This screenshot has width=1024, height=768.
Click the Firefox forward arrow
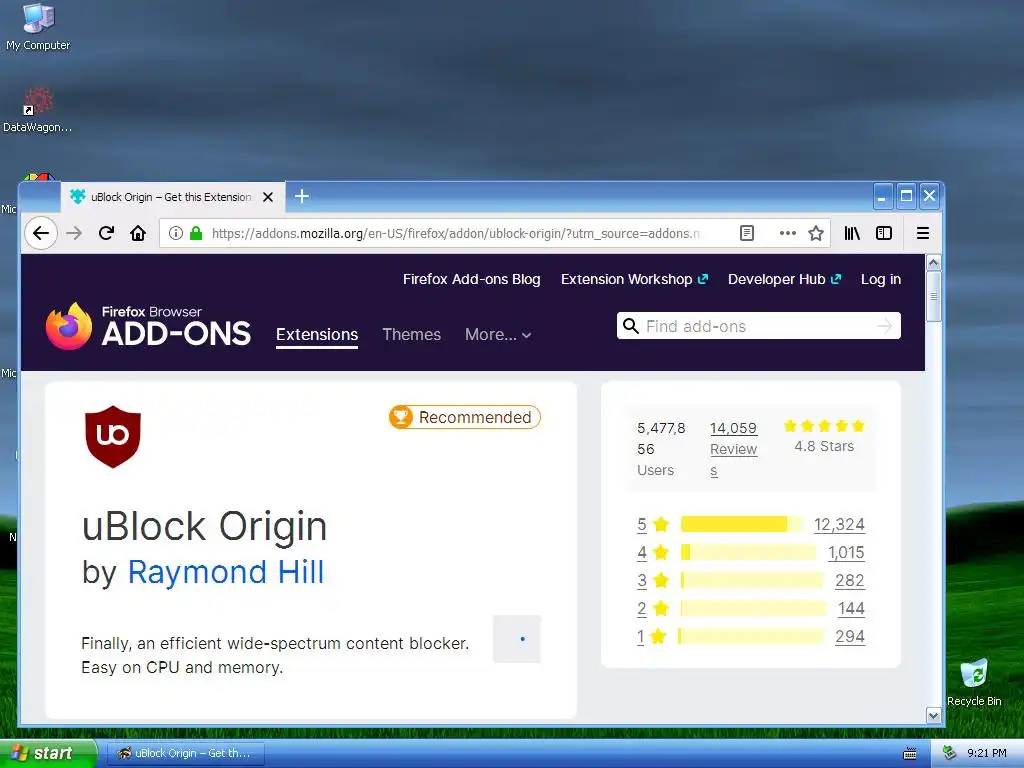[74, 233]
